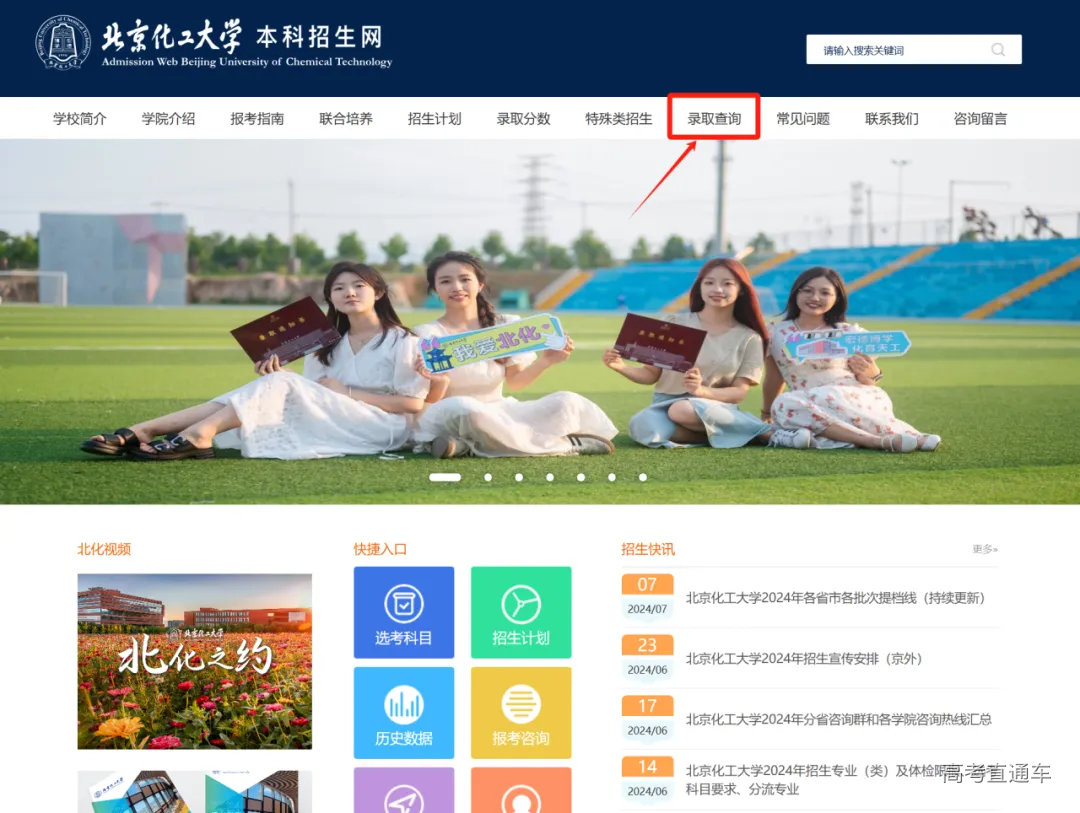Open the 录取分数 navigation item
Viewport: 1080px width, 813px height.
click(x=524, y=117)
